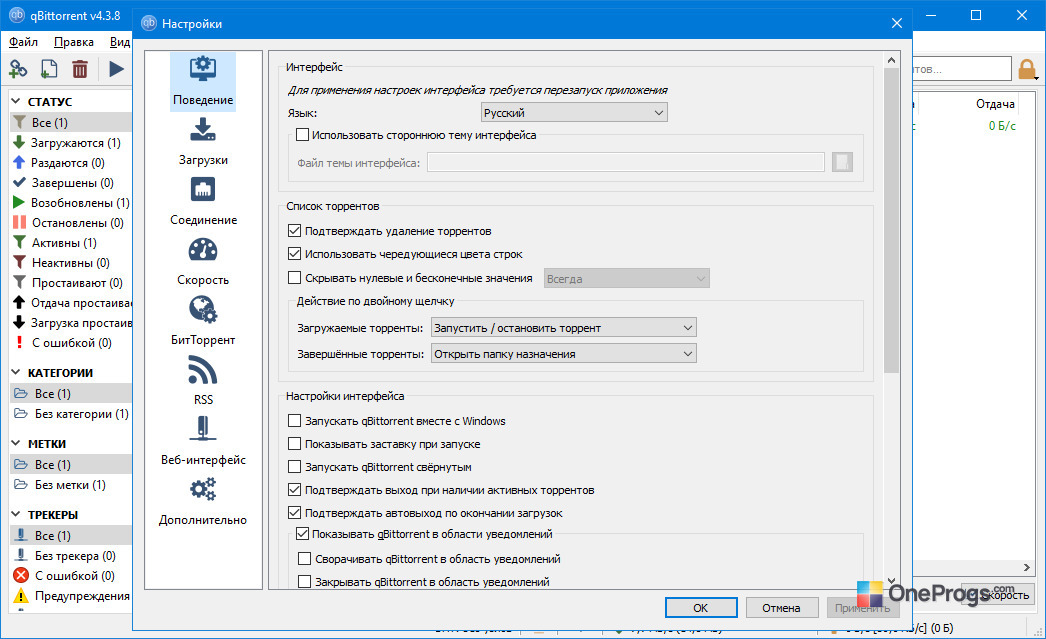Uncheck Подтверждать выход при наличии активных торрентов

294,490
